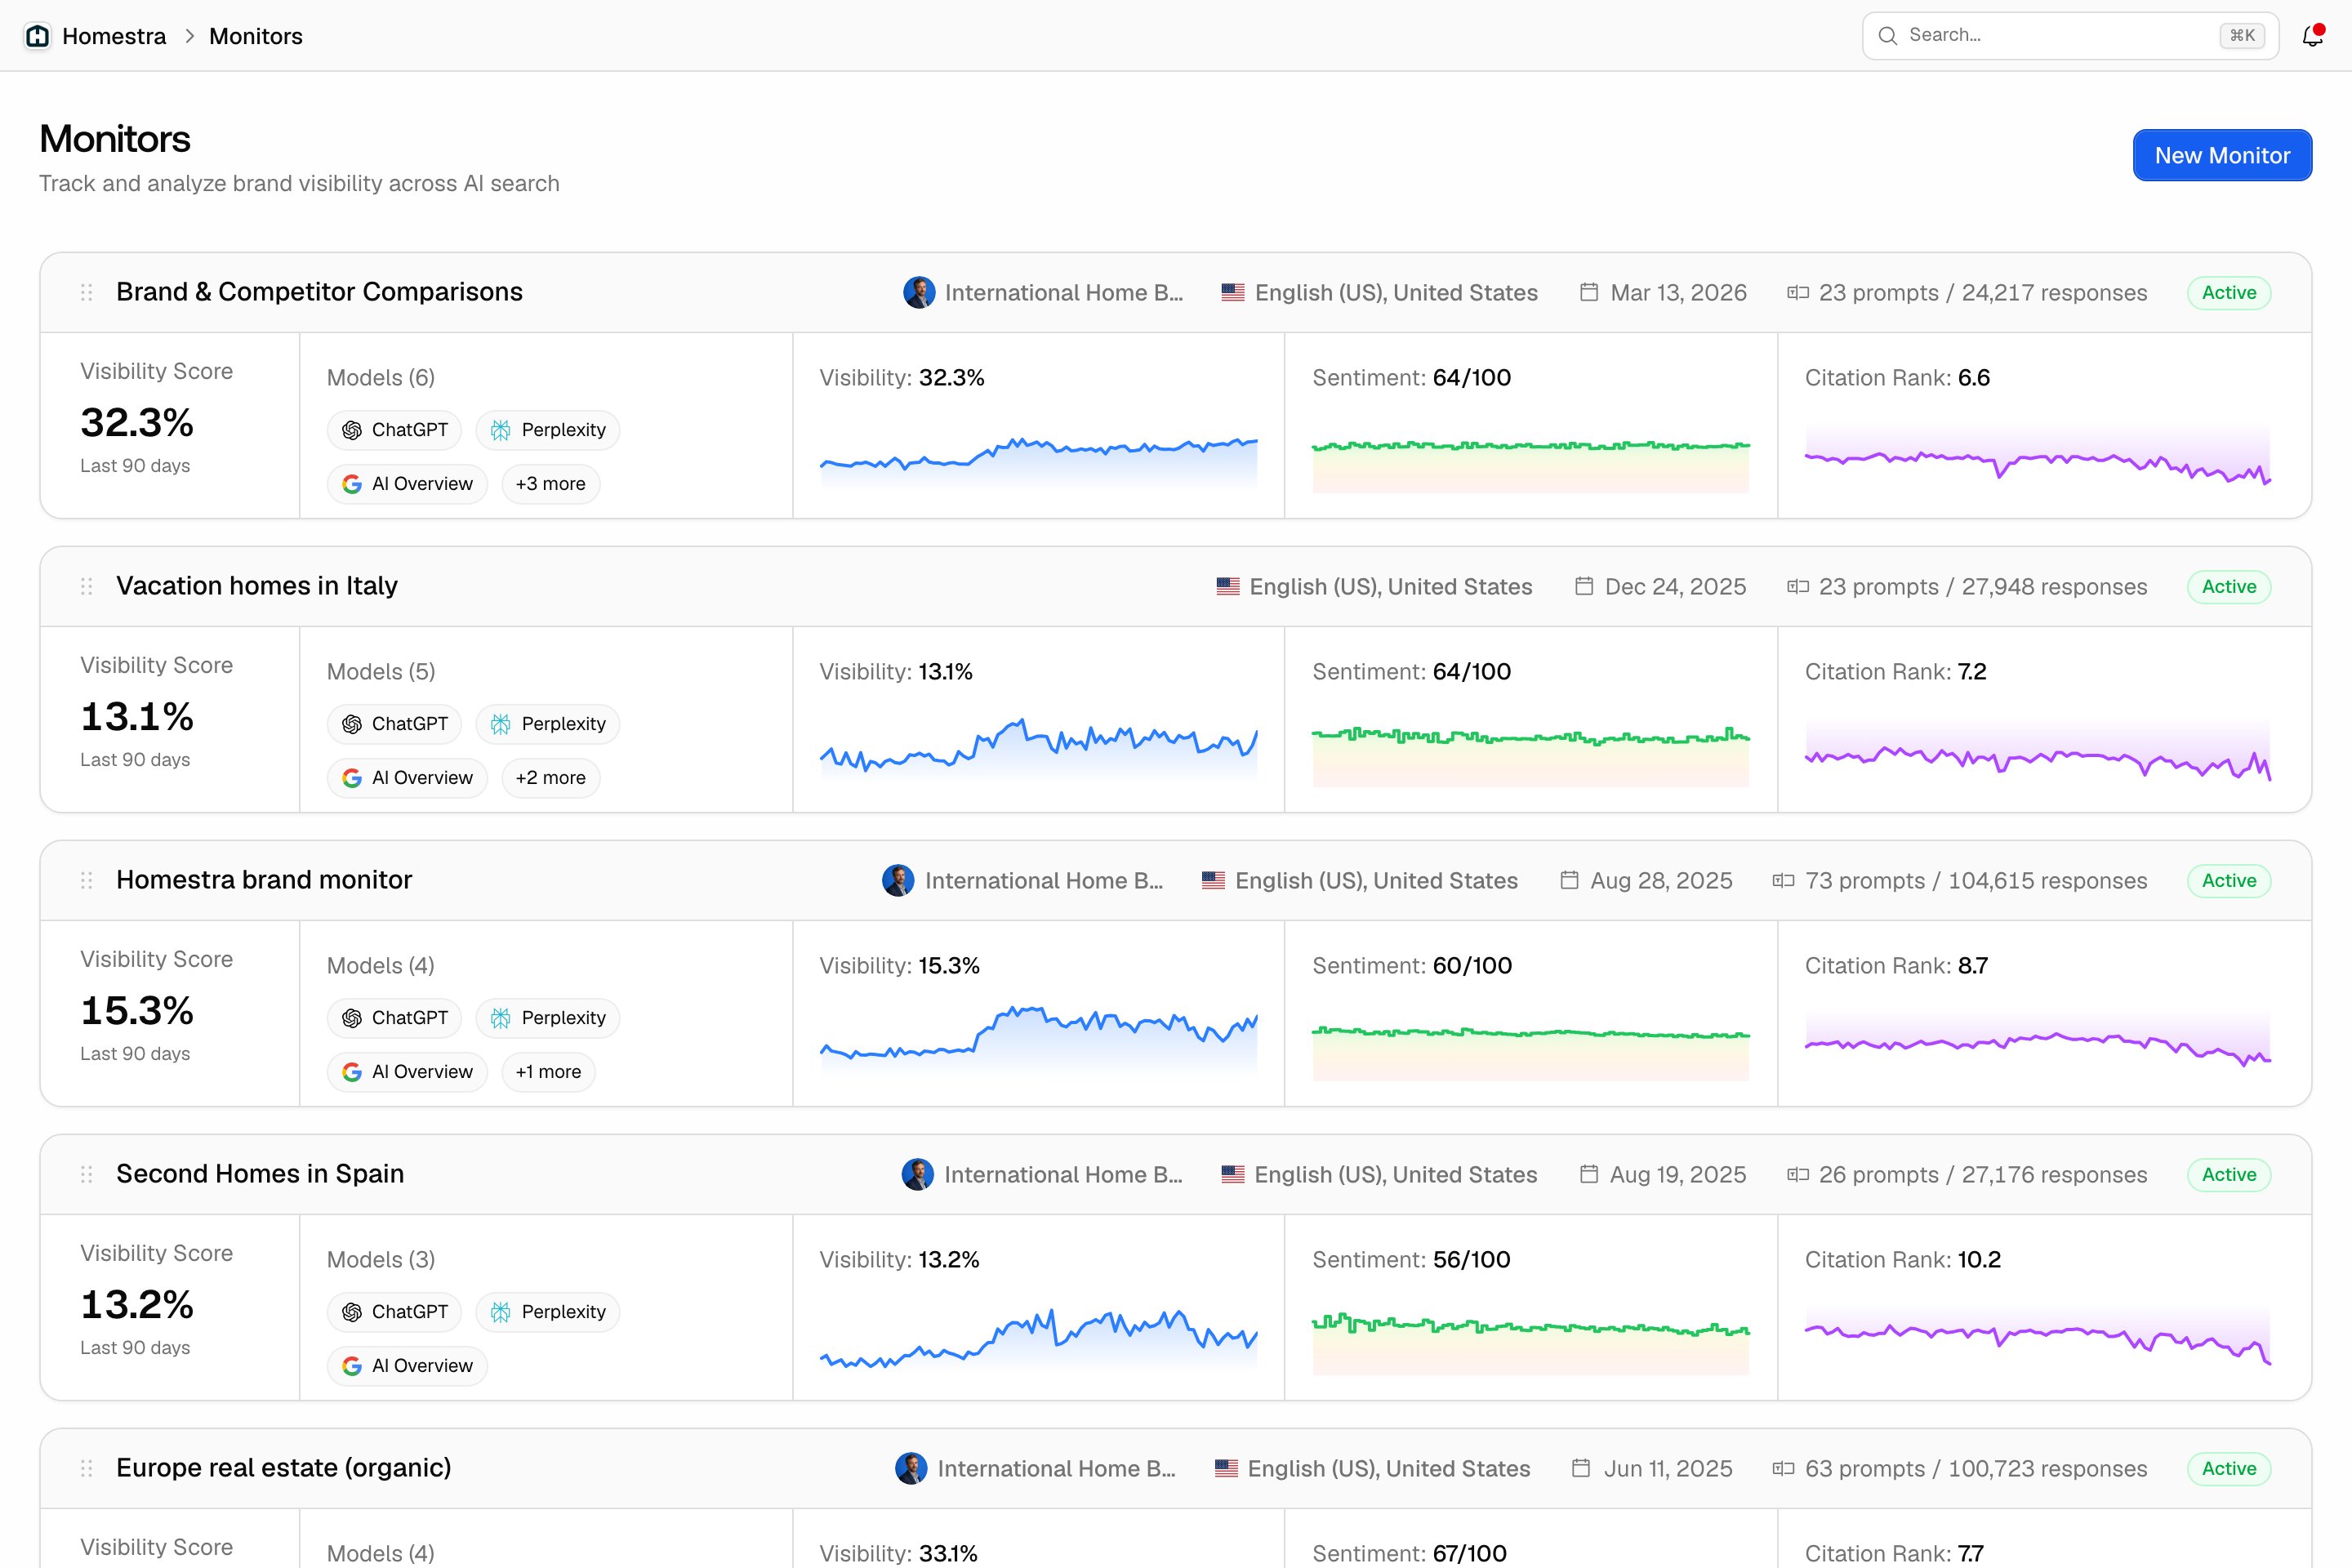Click calendar icon beside Aug 28, 2025
The width and height of the screenshot is (2352, 1568).
(x=1569, y=880)
